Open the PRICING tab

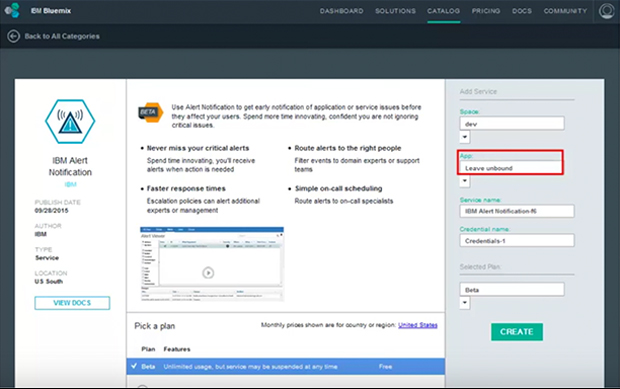coord(486,11)
